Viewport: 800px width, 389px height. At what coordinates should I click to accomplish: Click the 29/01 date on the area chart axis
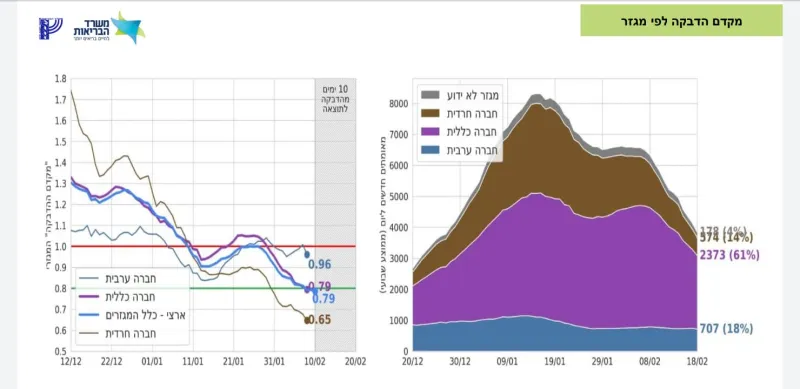602,362
